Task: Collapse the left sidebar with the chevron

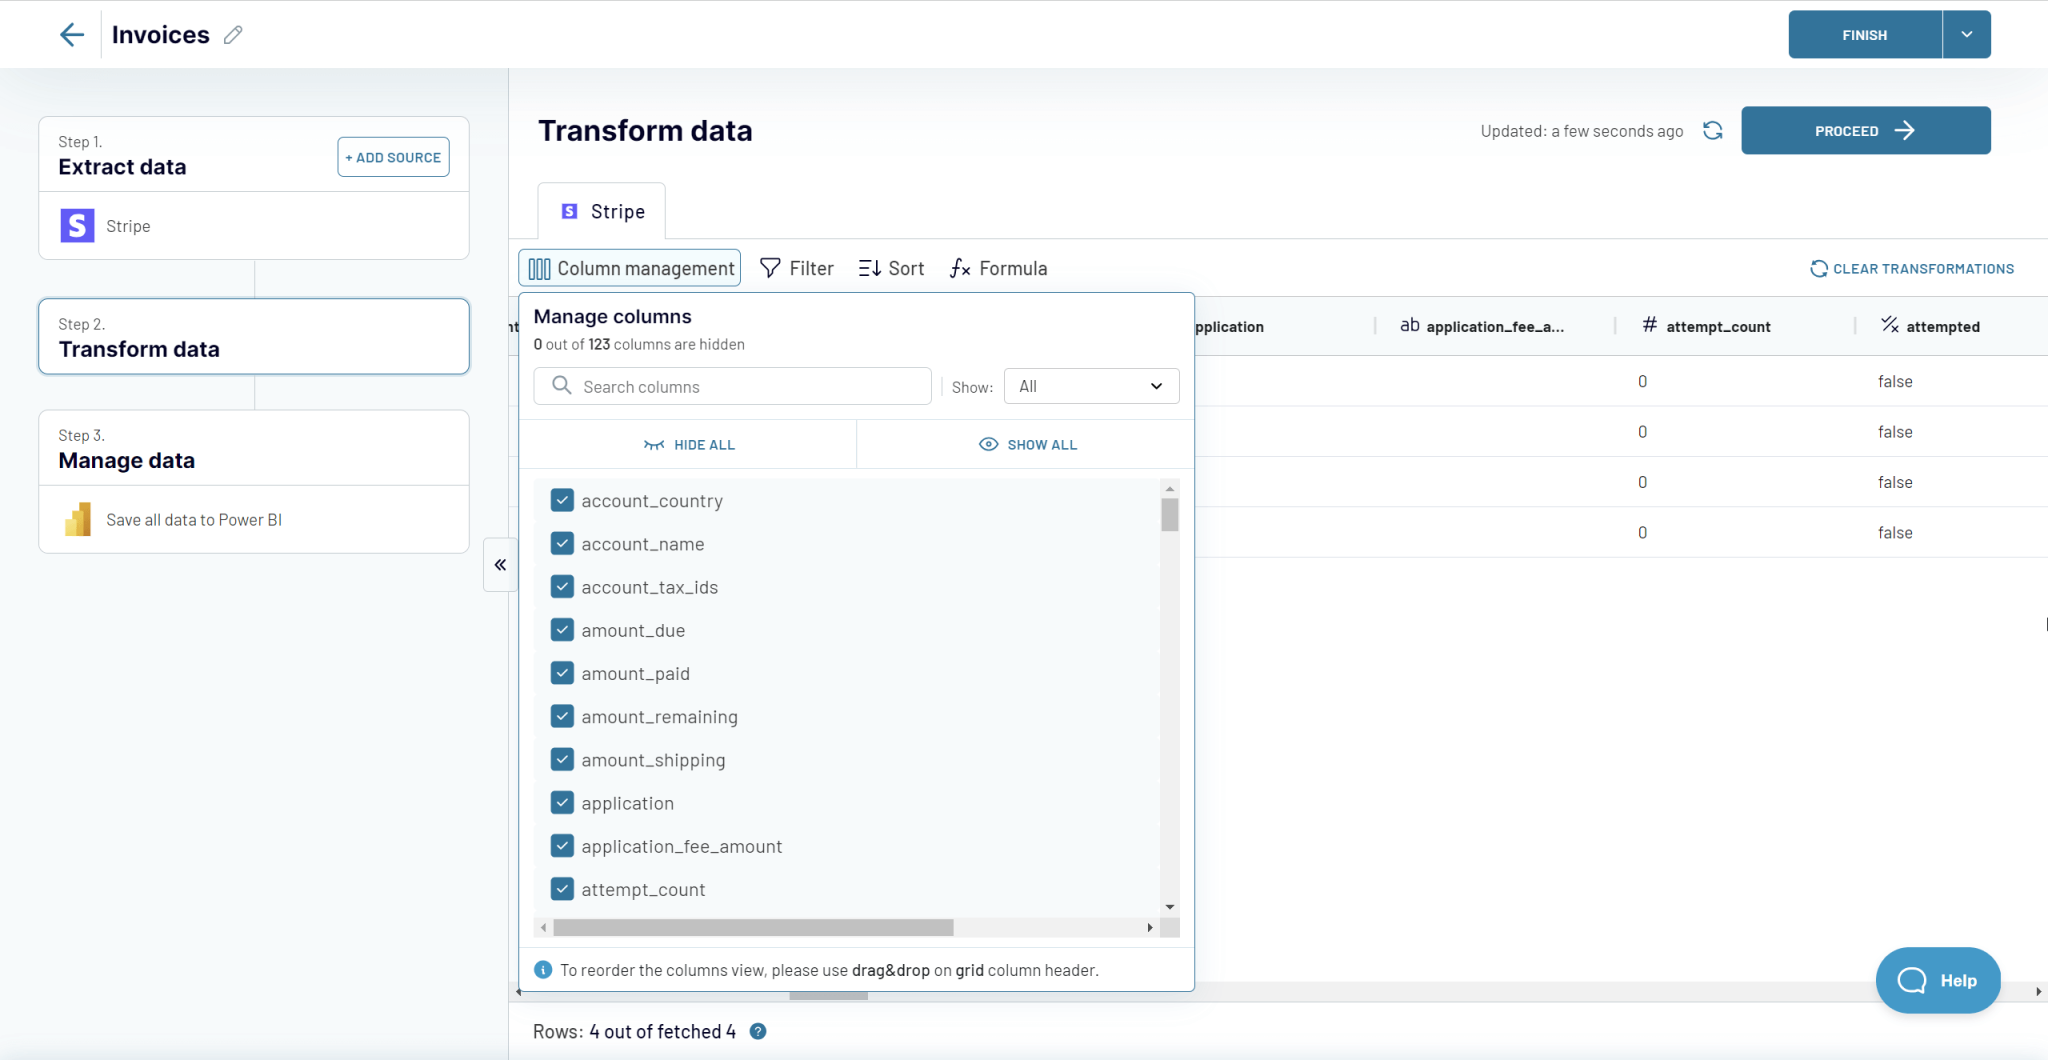Action: [499, 564]
